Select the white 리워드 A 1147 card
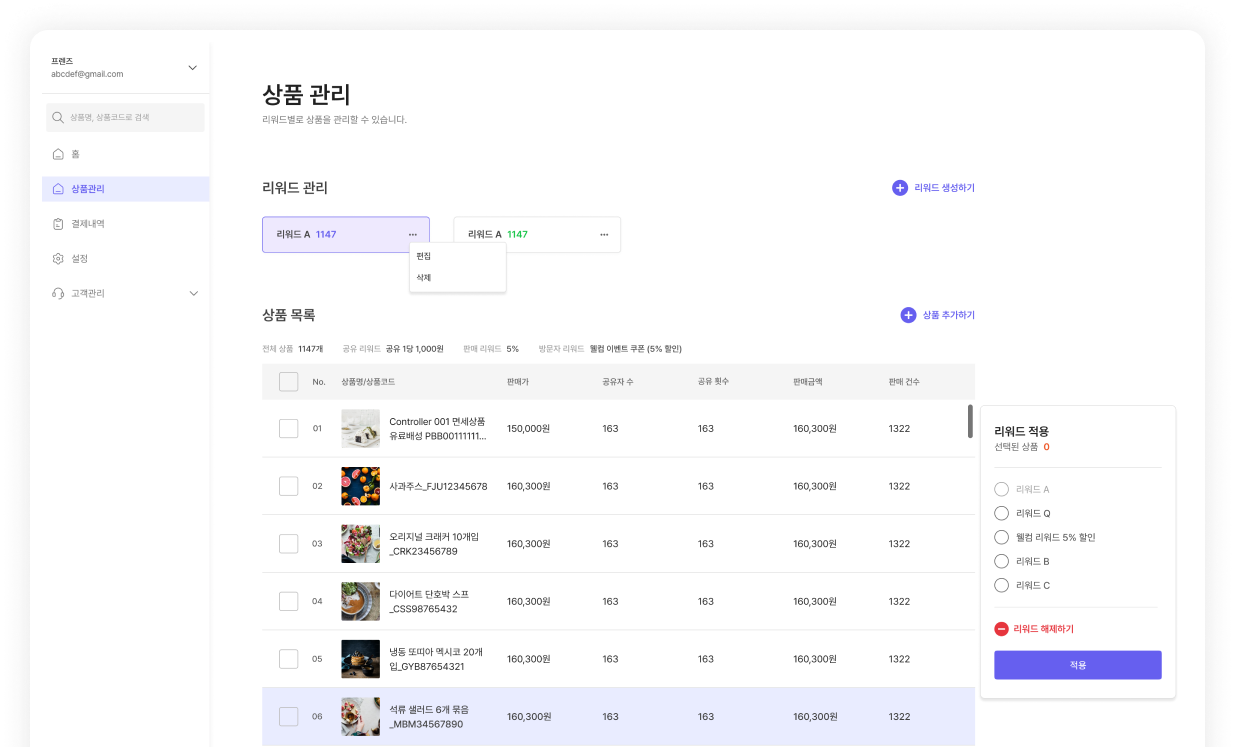 [x=537, y=235]
